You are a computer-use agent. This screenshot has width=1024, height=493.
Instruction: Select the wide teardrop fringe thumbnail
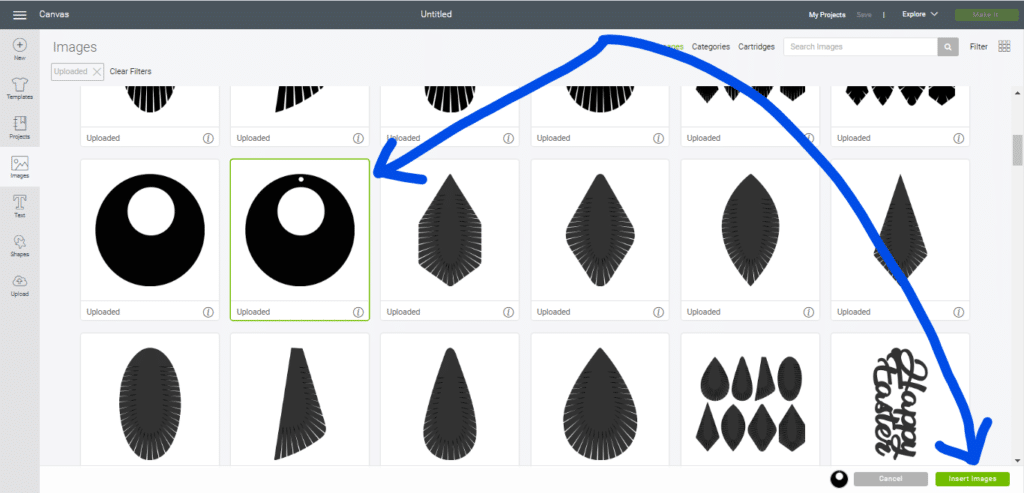[600, 400]
